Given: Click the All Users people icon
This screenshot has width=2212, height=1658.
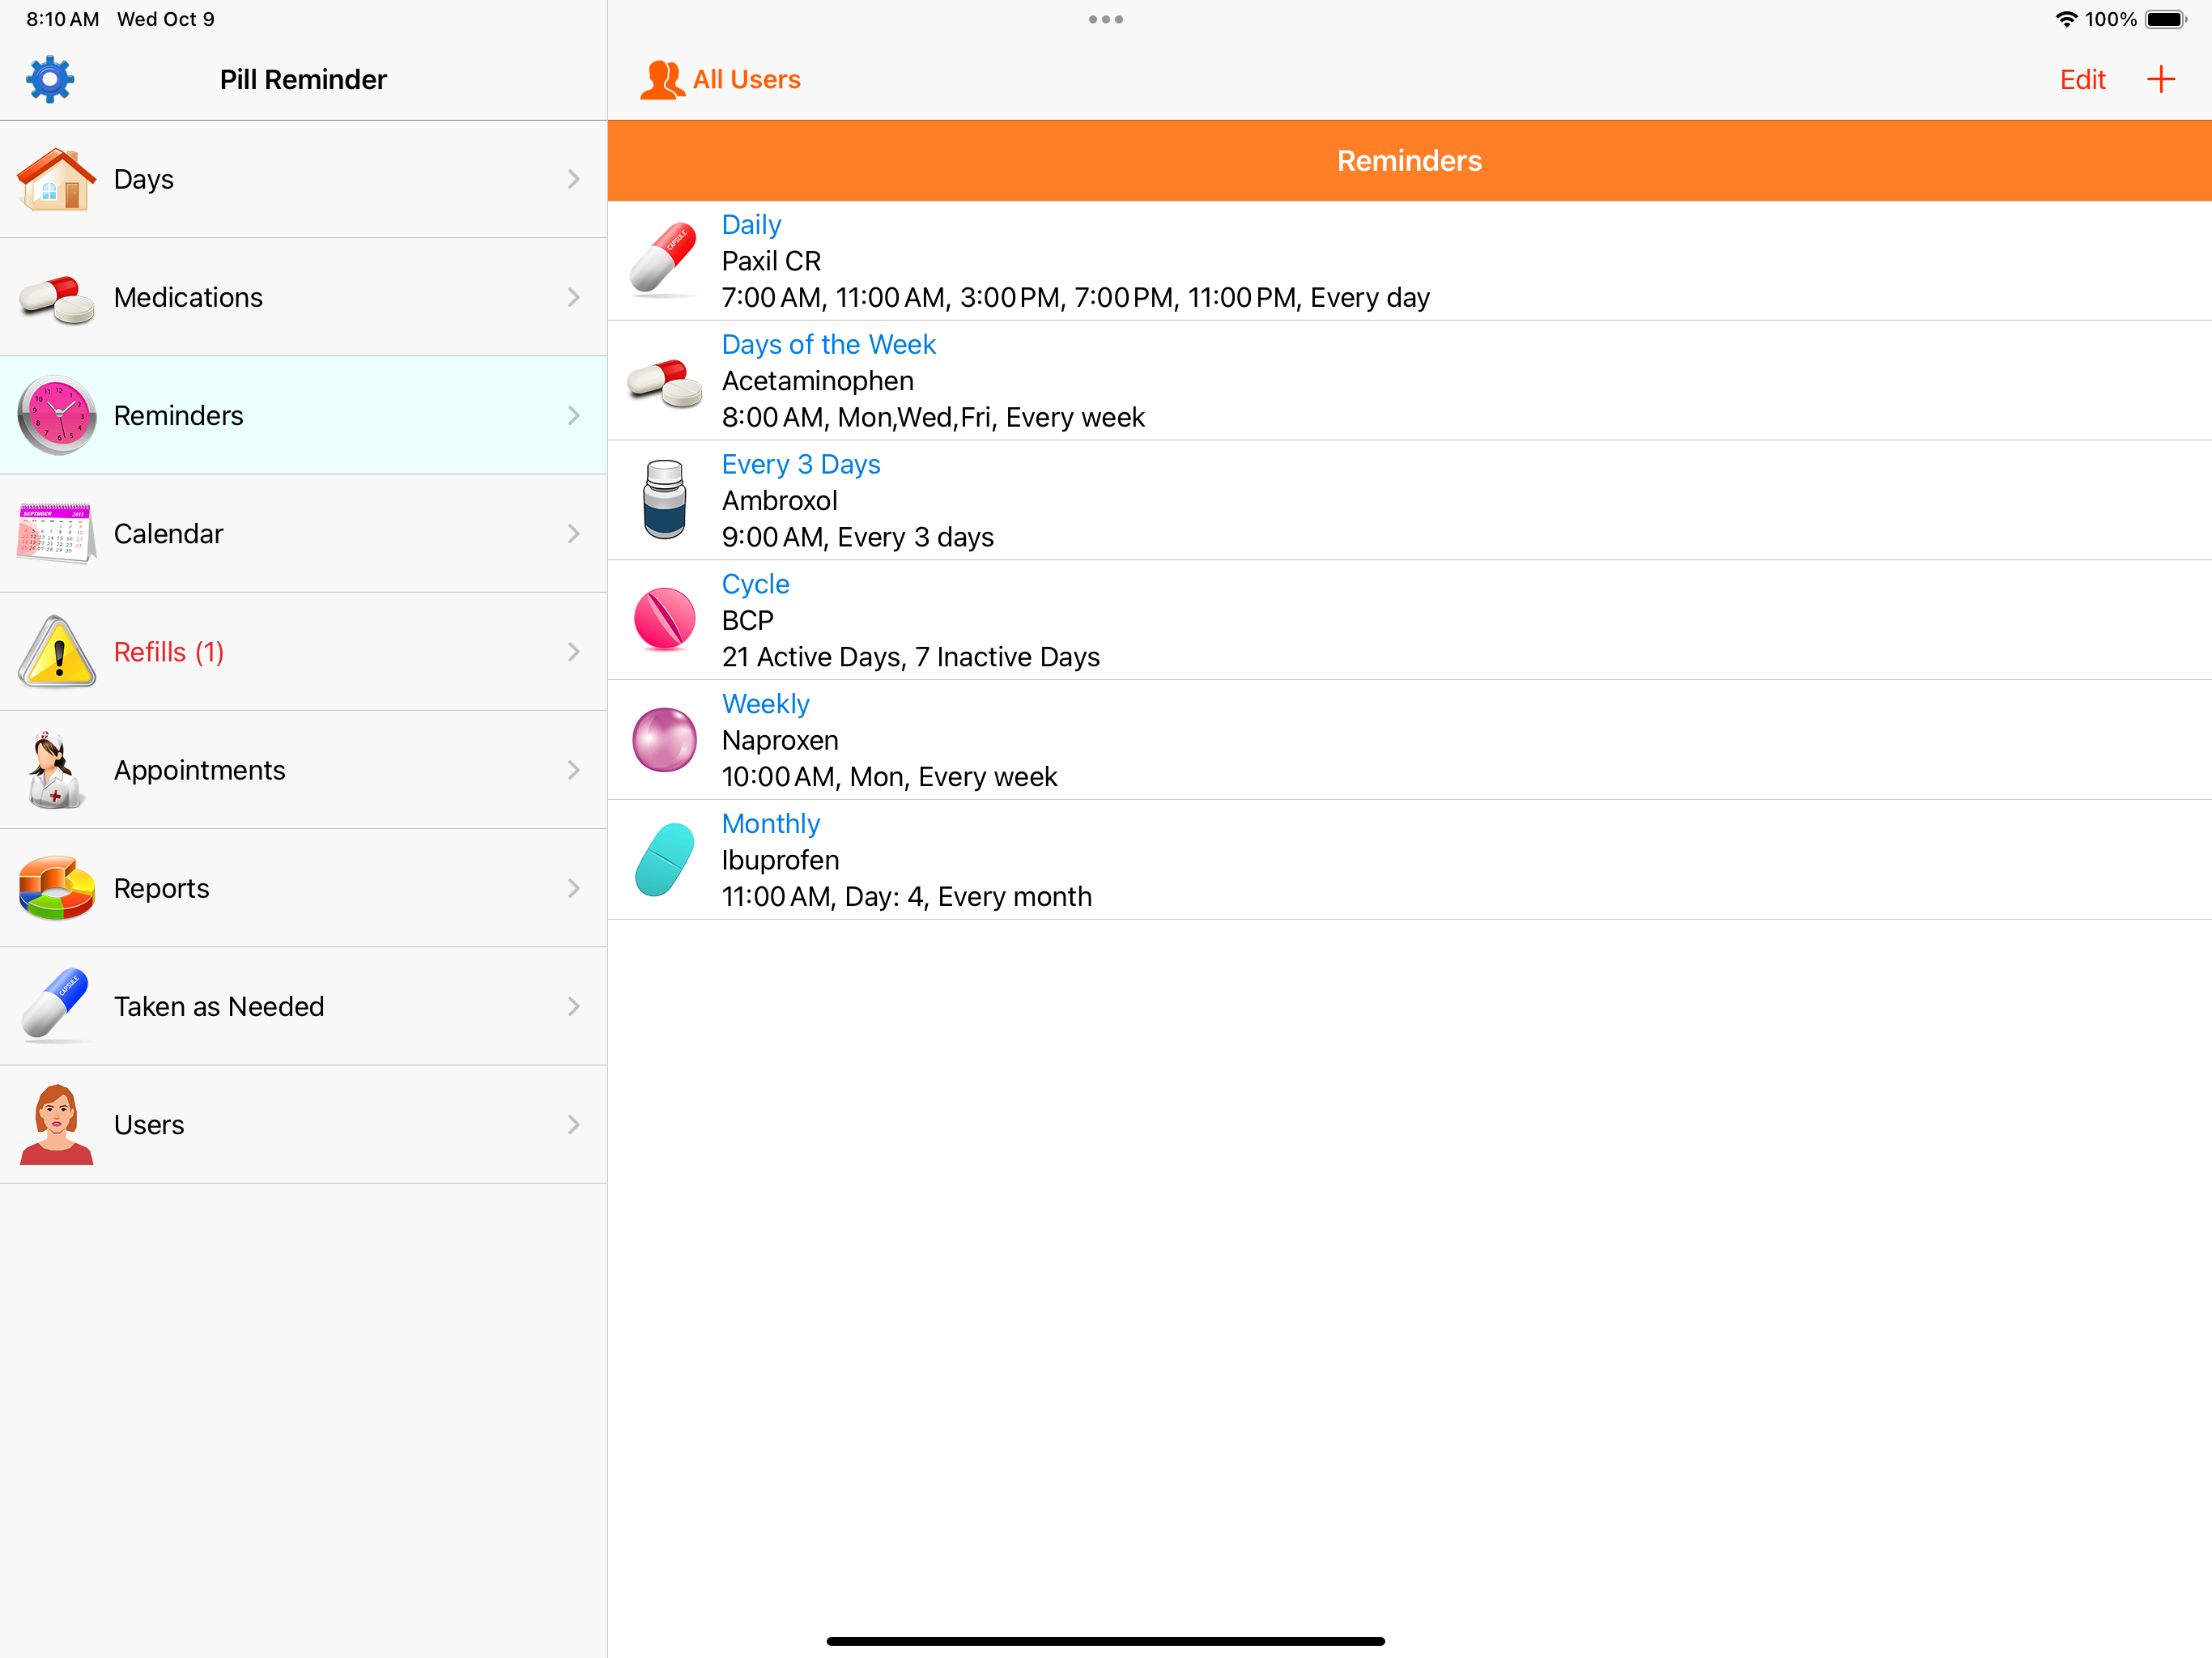Looking at the screenshot, I should click(x=662, y=79).
